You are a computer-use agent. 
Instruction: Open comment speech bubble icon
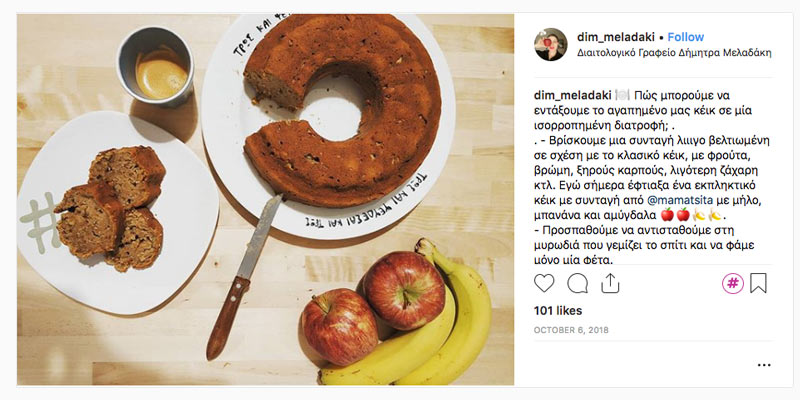pyautogui.click(x=578, y=283)
